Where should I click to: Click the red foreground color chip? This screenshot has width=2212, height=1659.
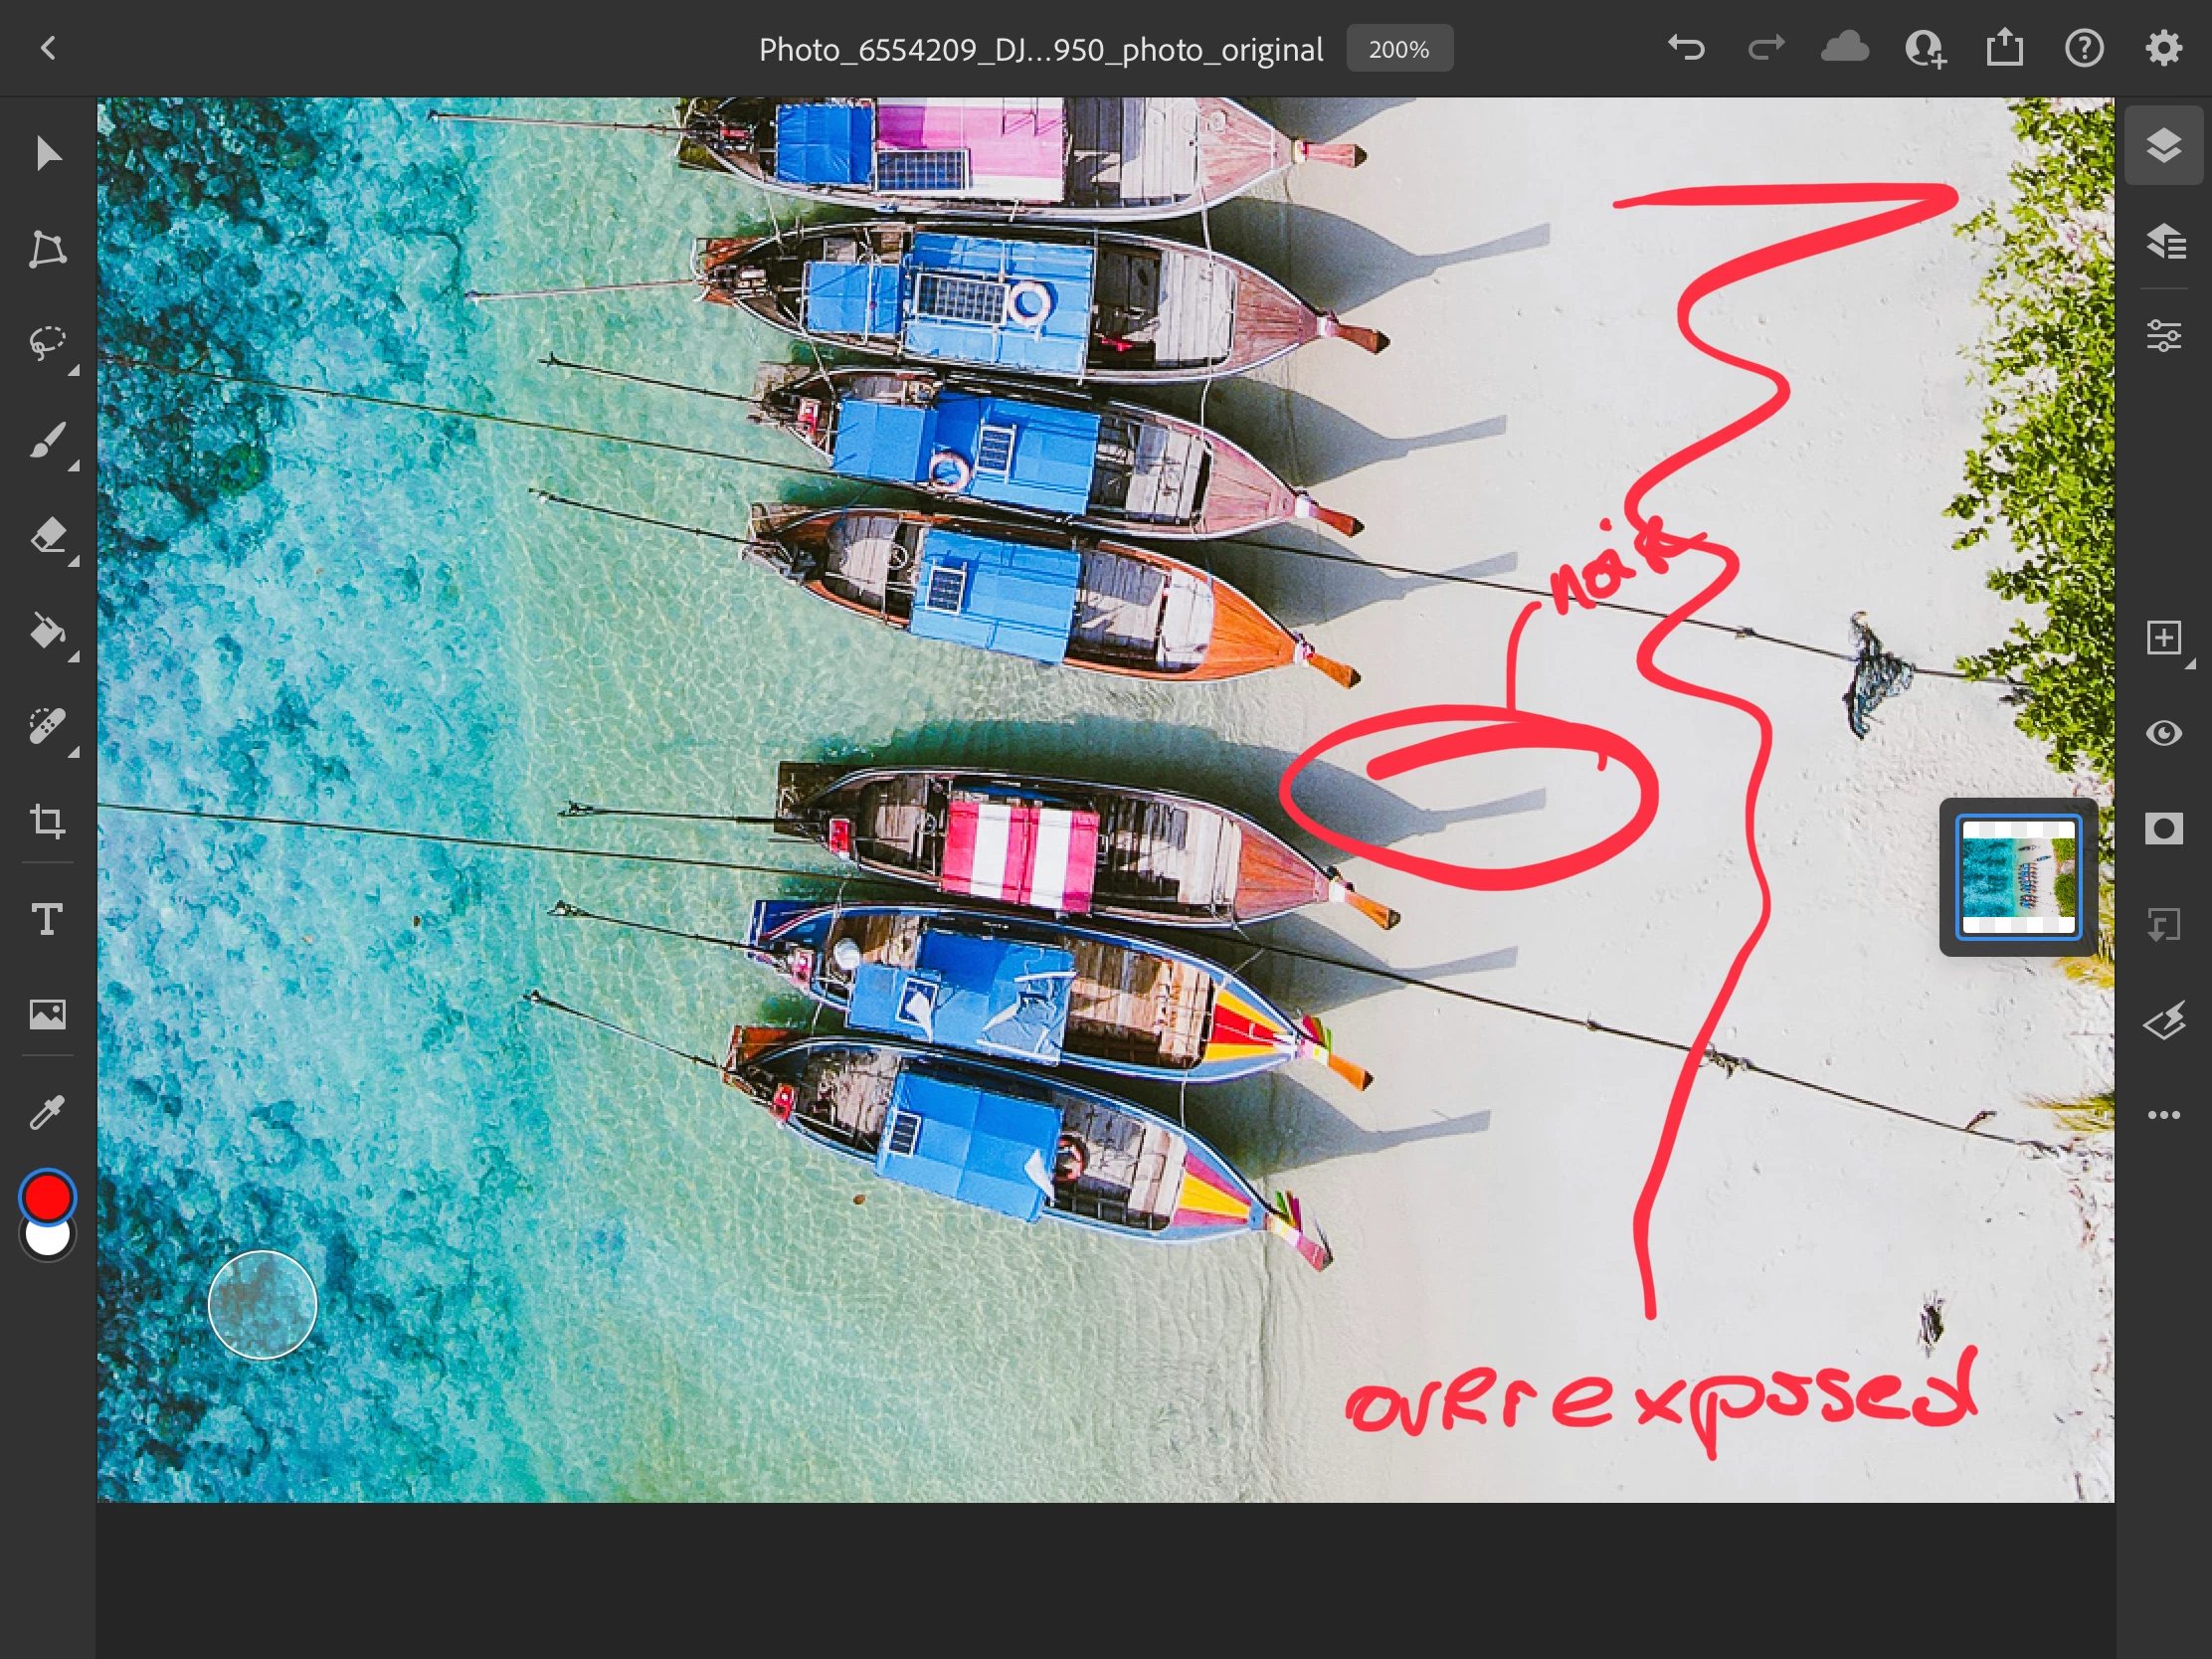pos(47,1195)
